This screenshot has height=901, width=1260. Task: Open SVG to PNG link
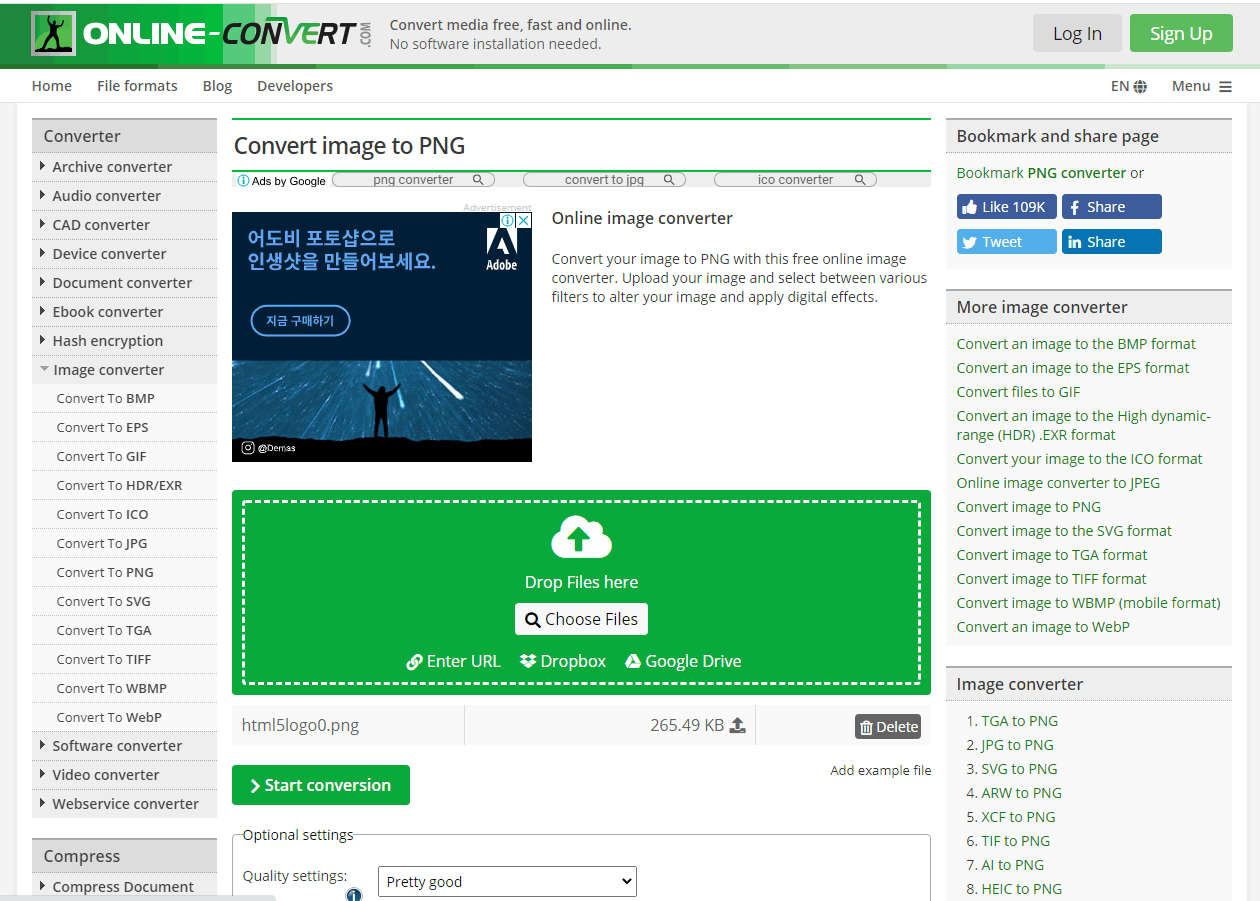coord(1019,769)
